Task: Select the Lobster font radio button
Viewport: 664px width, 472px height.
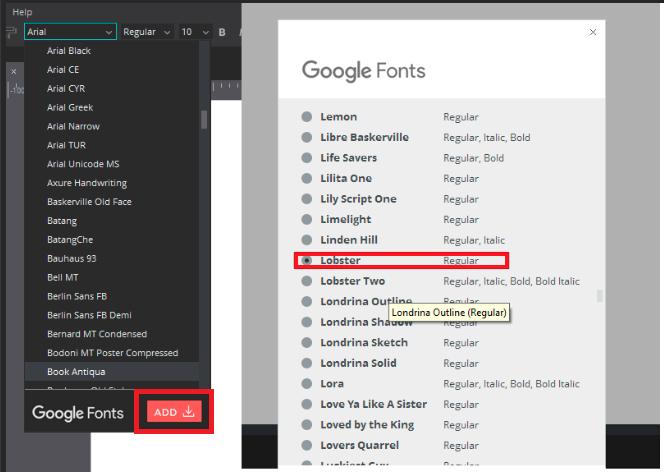Action: tap(307, 261)
